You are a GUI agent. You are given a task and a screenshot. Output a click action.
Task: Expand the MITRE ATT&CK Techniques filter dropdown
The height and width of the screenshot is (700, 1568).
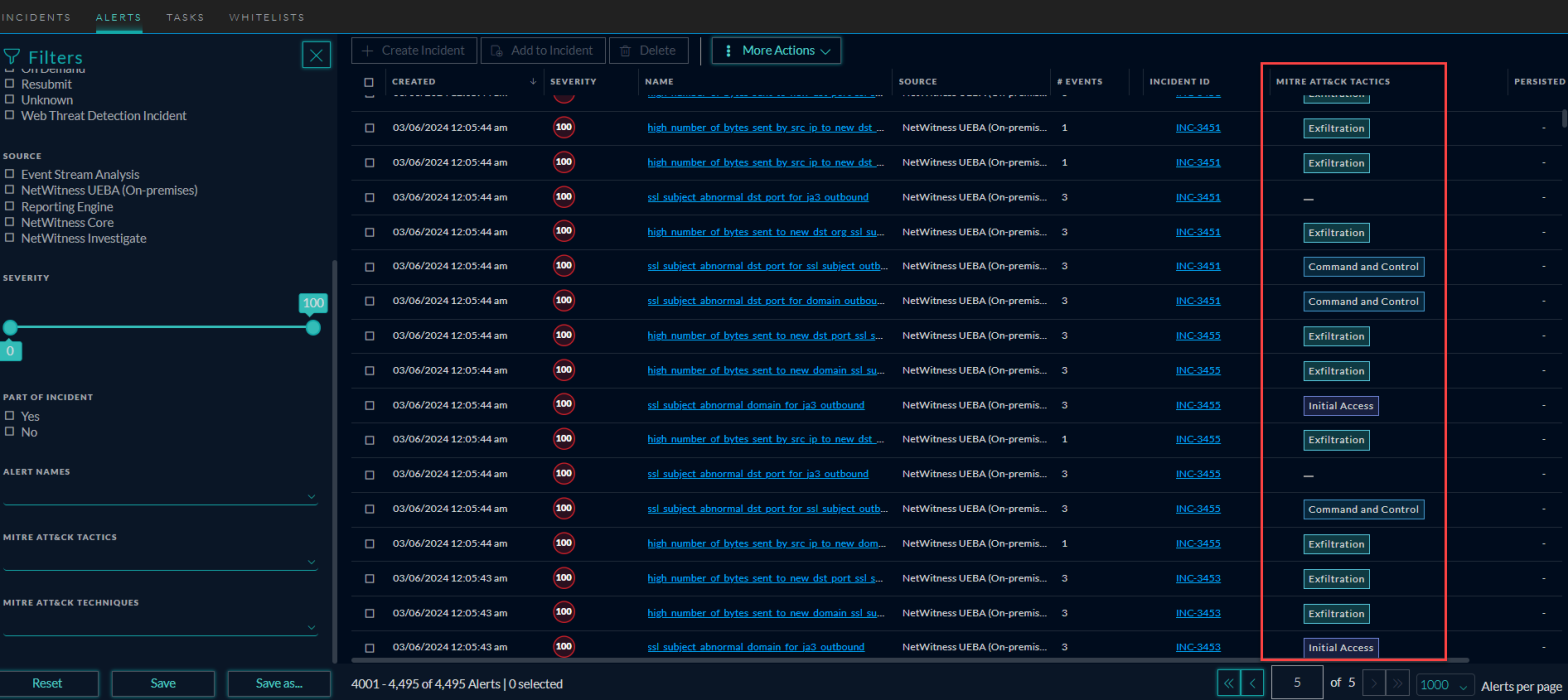point(161,627)
